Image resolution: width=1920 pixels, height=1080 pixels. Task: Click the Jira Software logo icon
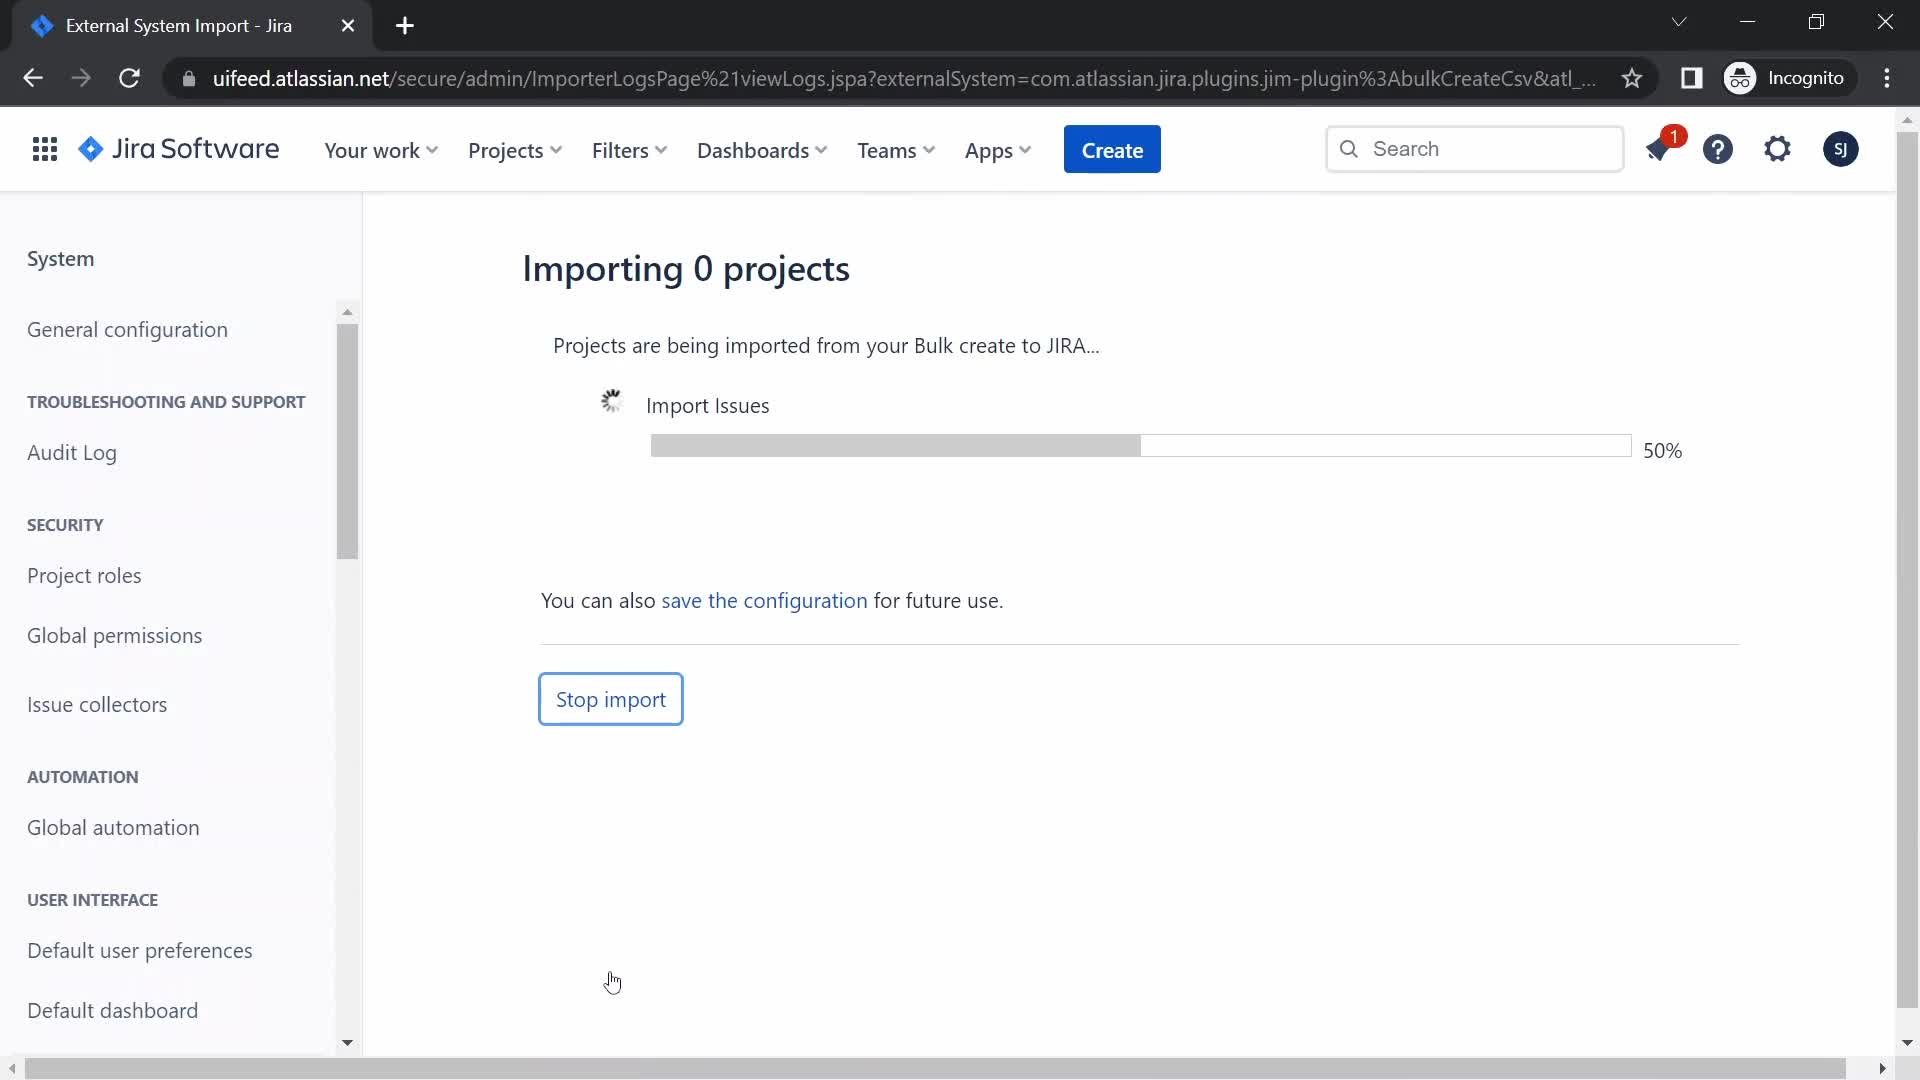click(88, 149)
